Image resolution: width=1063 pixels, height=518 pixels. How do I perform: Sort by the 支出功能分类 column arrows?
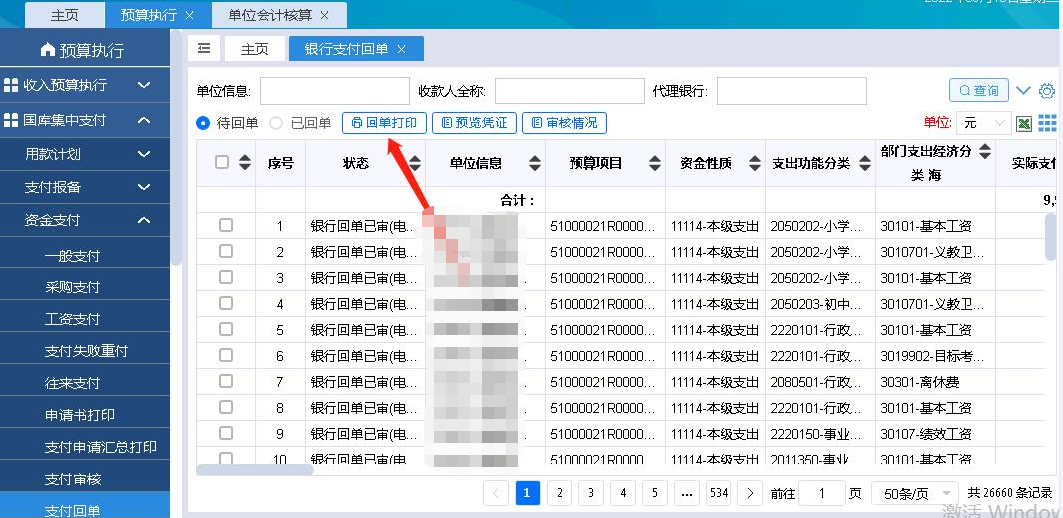[x=864, y=163]
